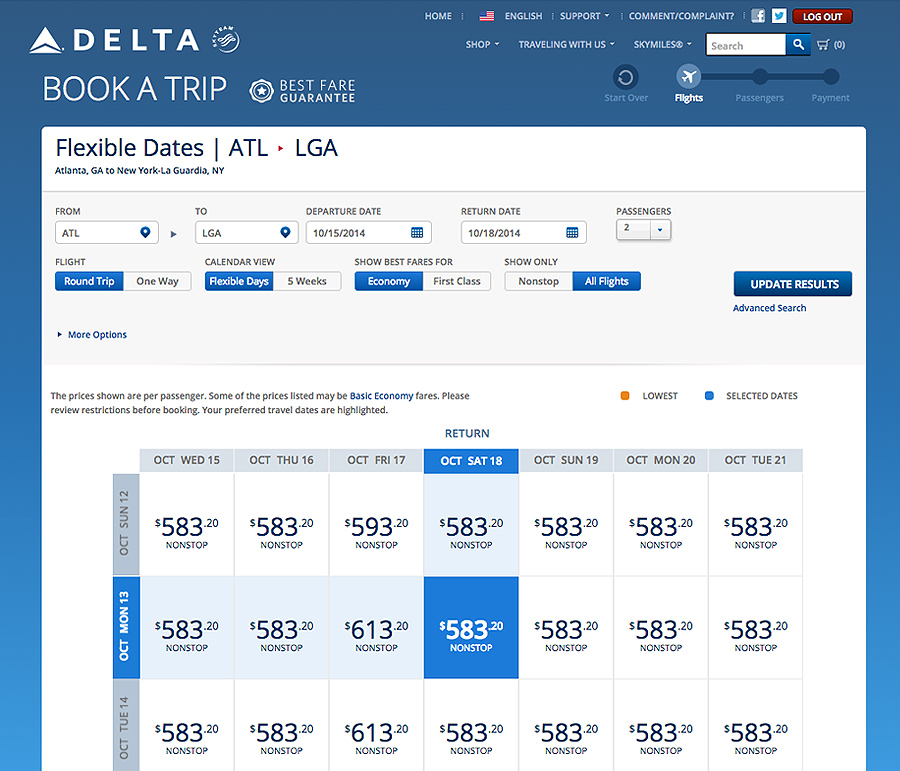Open Delta's Twitter page icon
Image resolution: width=900 pixels, height=771 pixels.
(x=779, y=16)
